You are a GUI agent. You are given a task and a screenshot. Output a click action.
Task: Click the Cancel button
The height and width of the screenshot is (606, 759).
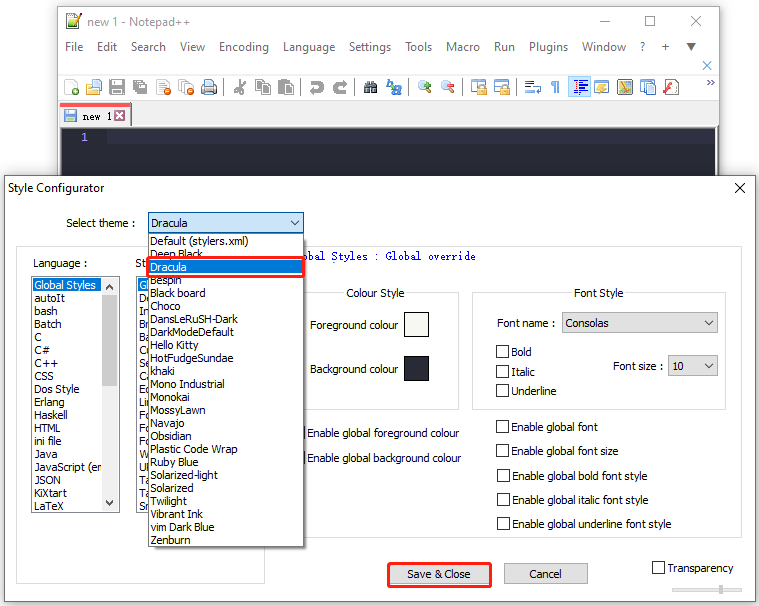545,574
